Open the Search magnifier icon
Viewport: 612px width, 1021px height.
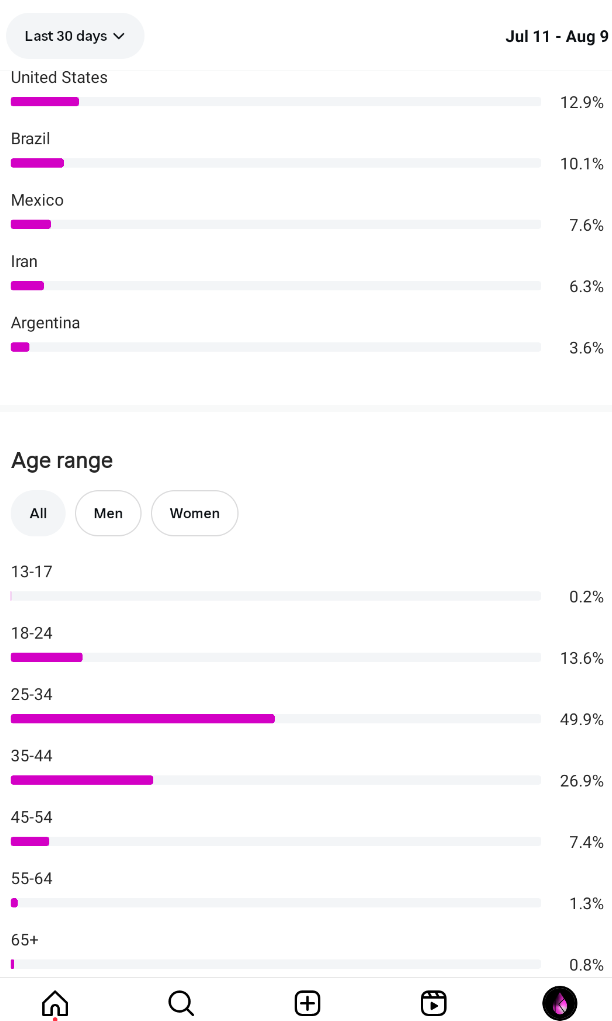181,1002
